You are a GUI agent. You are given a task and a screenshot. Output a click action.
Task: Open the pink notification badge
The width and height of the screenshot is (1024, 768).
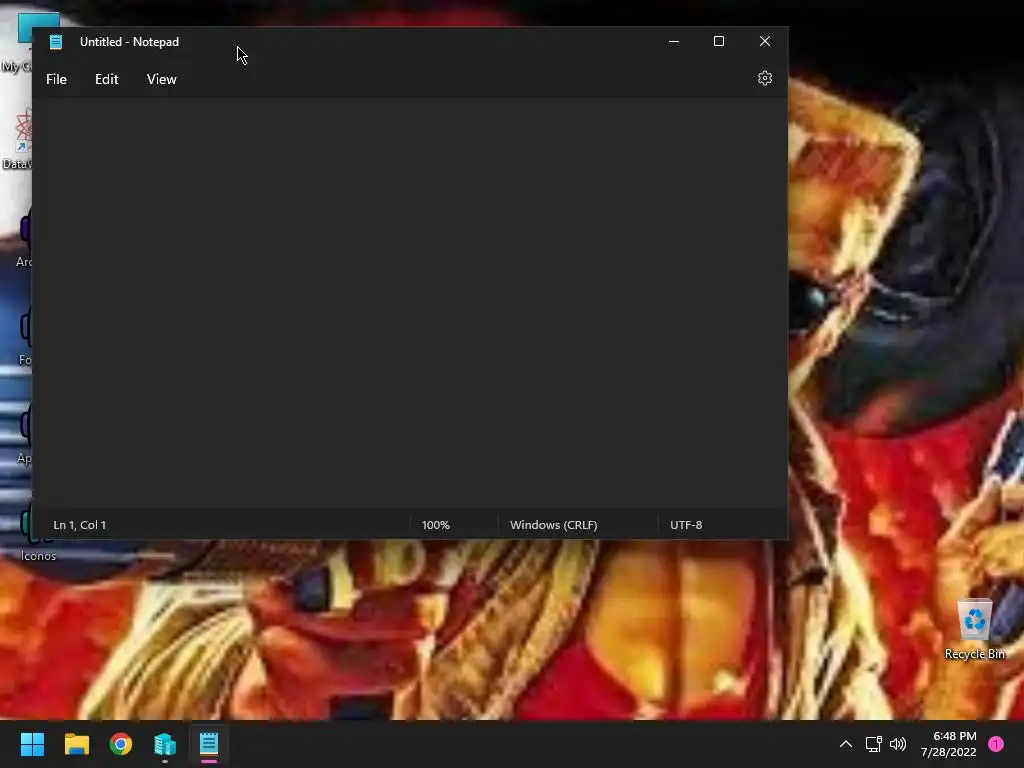[x=996, y=744]
